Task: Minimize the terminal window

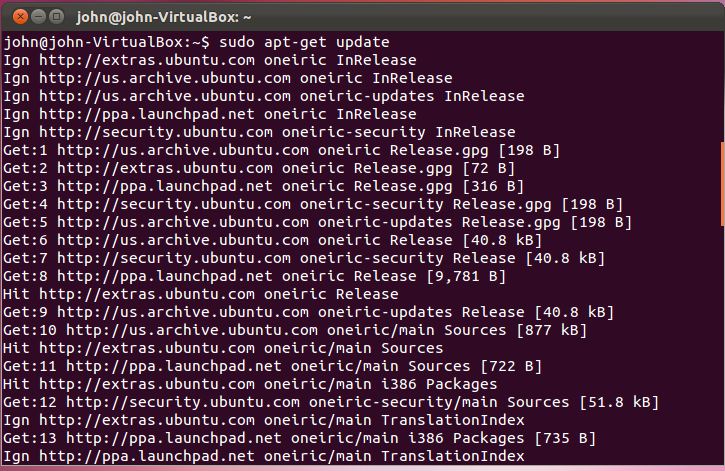Action: tap(38, 17)
